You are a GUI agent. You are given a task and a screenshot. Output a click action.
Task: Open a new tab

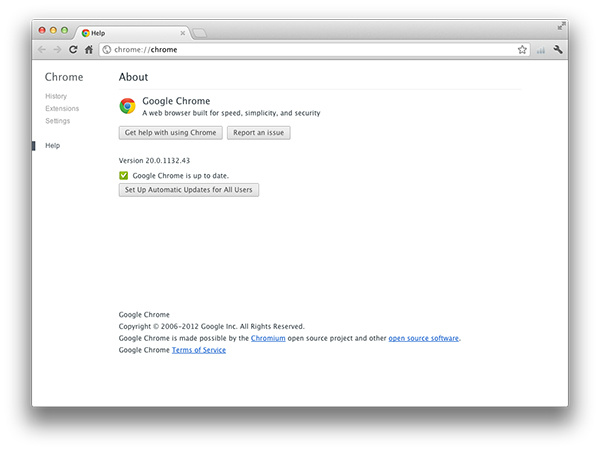click(x=199, y=34)
